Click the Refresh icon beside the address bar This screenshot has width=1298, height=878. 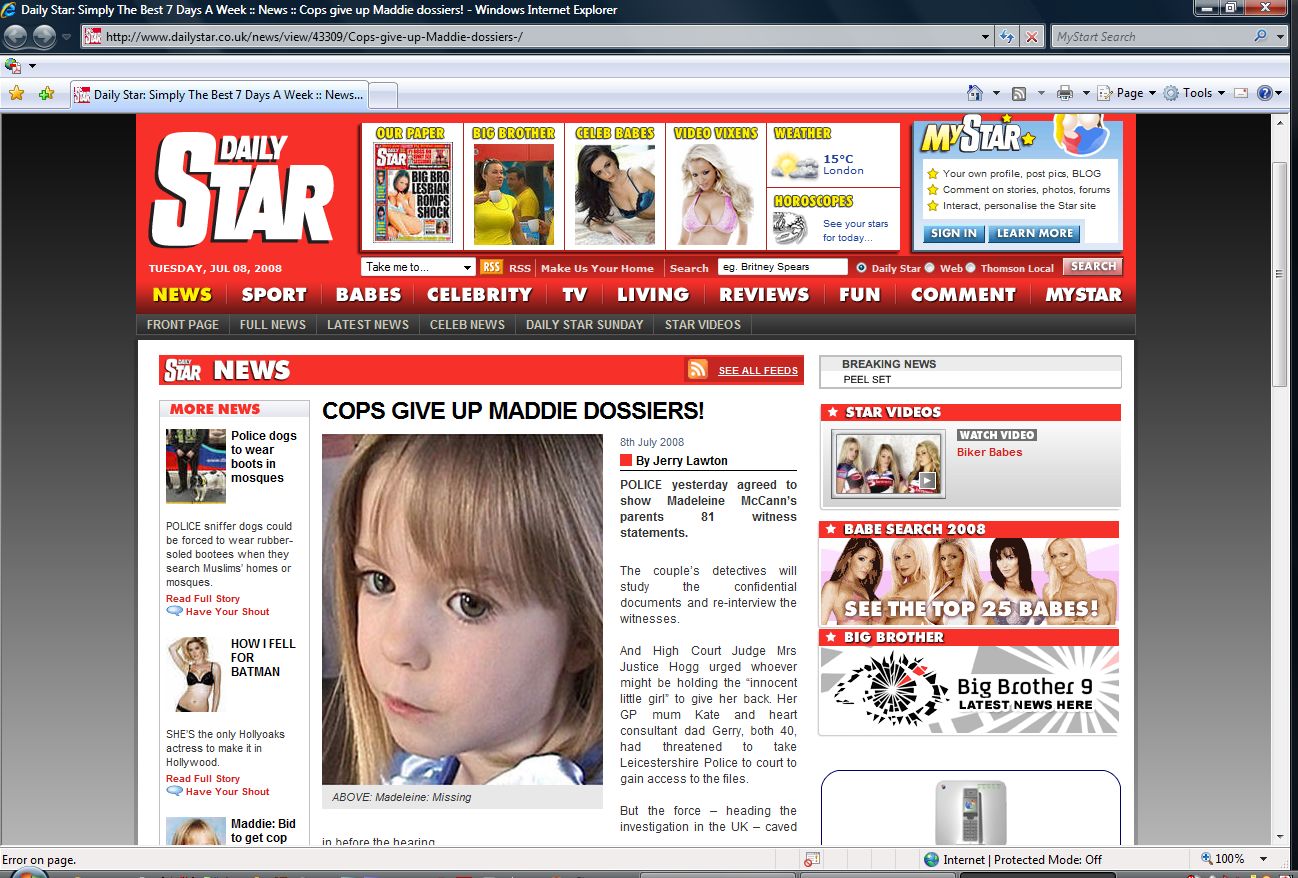coord(1008,37)
